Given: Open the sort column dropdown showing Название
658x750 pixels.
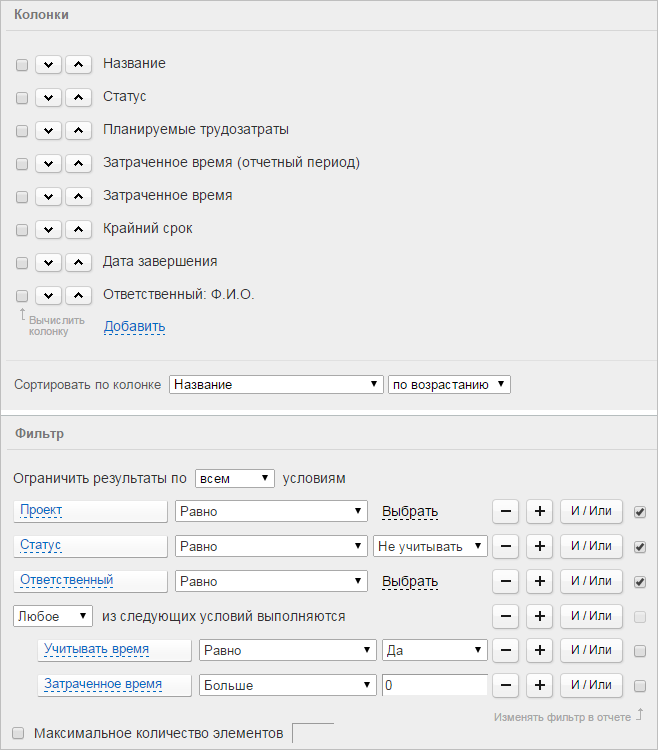Looking at the screenshot, I should 276,385.
